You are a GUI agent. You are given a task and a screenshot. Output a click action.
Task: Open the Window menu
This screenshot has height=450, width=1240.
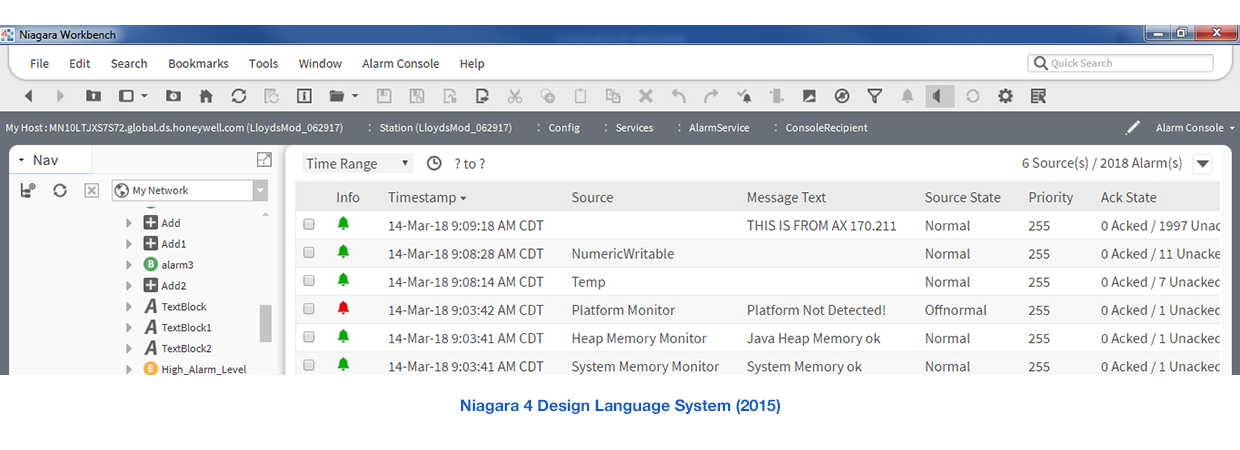click(320, 63)
